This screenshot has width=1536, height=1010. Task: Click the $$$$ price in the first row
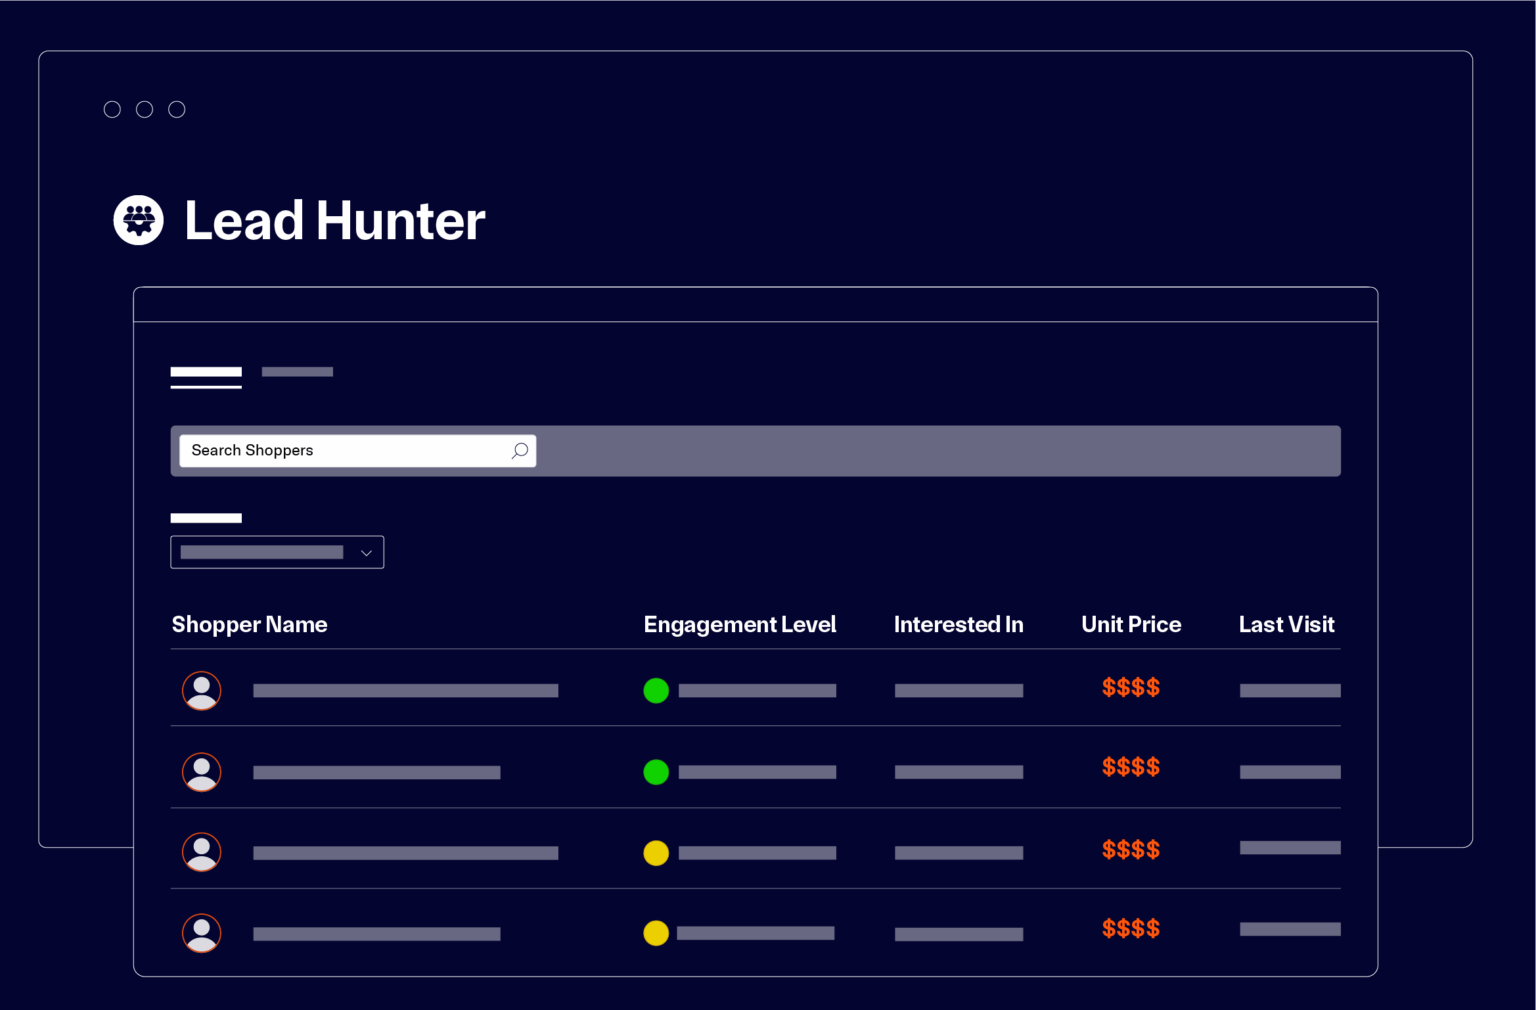pos(1131,688)
